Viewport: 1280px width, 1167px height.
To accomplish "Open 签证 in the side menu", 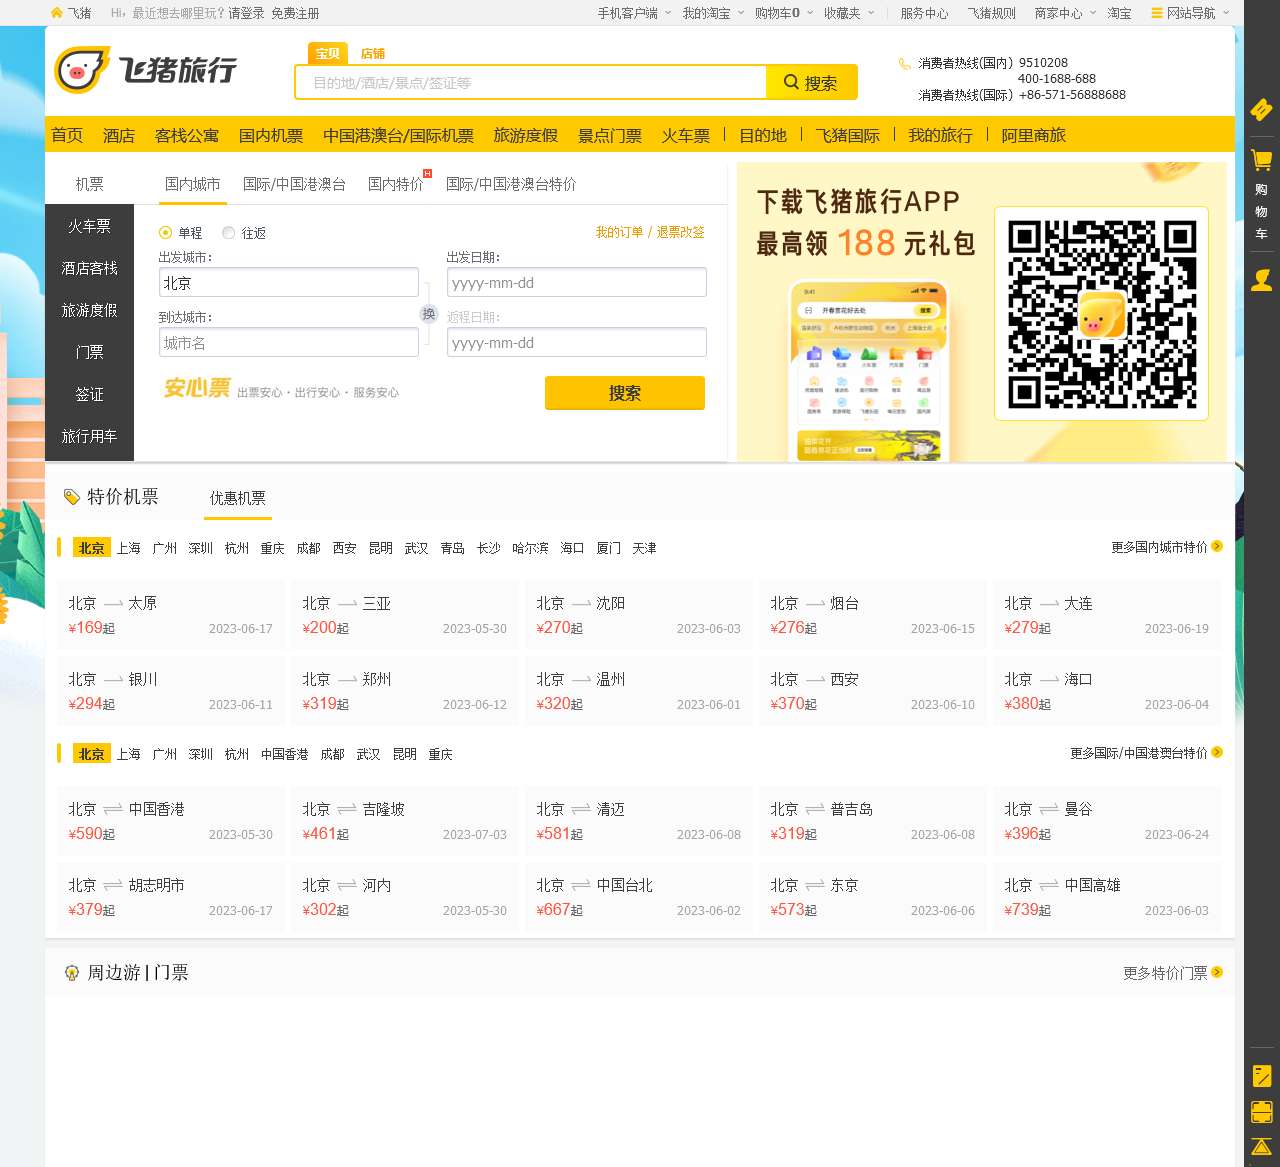I will pyautogui.click(x=90, y=394).
